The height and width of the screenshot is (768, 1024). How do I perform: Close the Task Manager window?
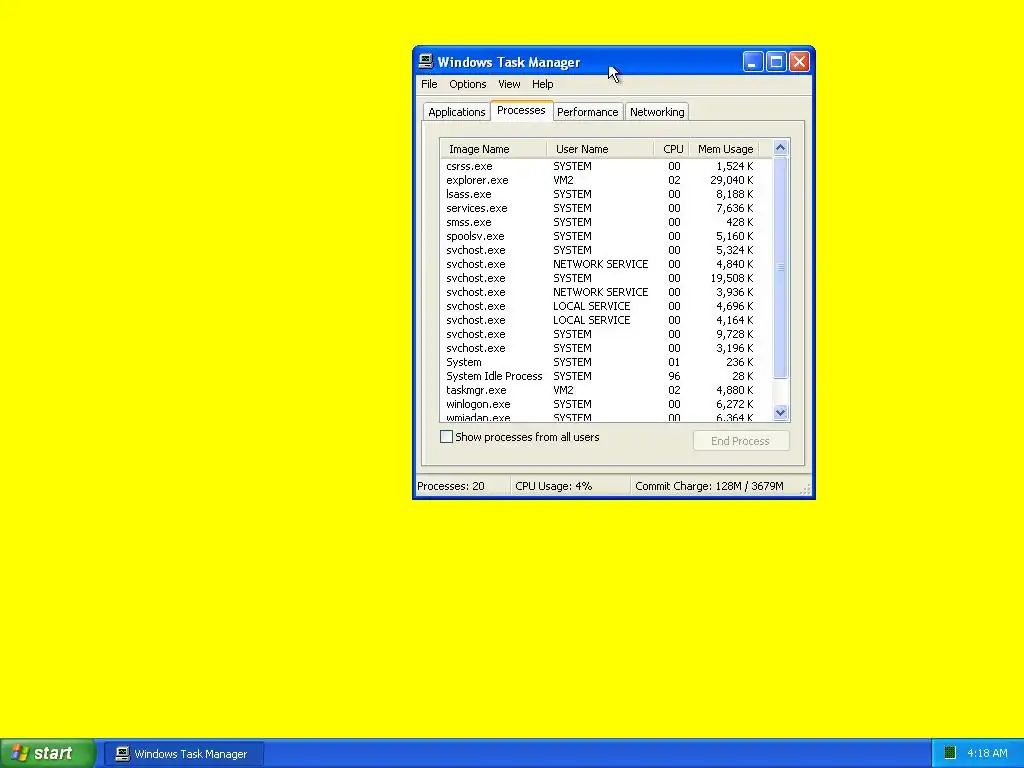799,62
